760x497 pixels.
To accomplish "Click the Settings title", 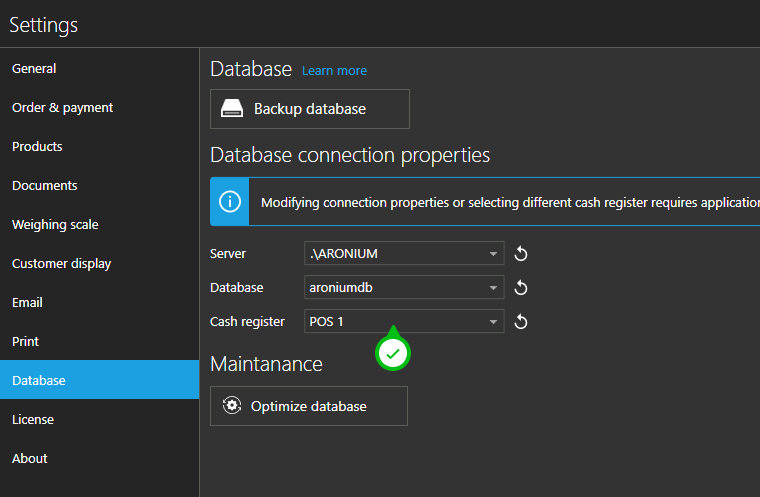I will [x=44, y=25].
